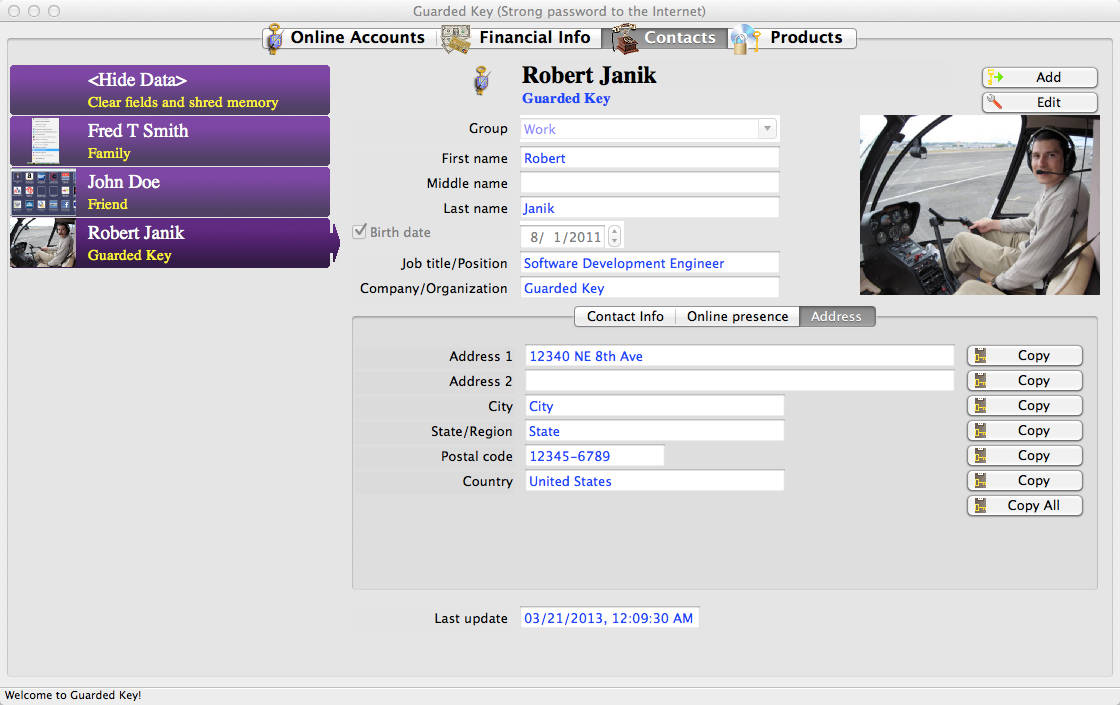
Task: Click the empty Middle name field
Action: click(x=649, y=184)
